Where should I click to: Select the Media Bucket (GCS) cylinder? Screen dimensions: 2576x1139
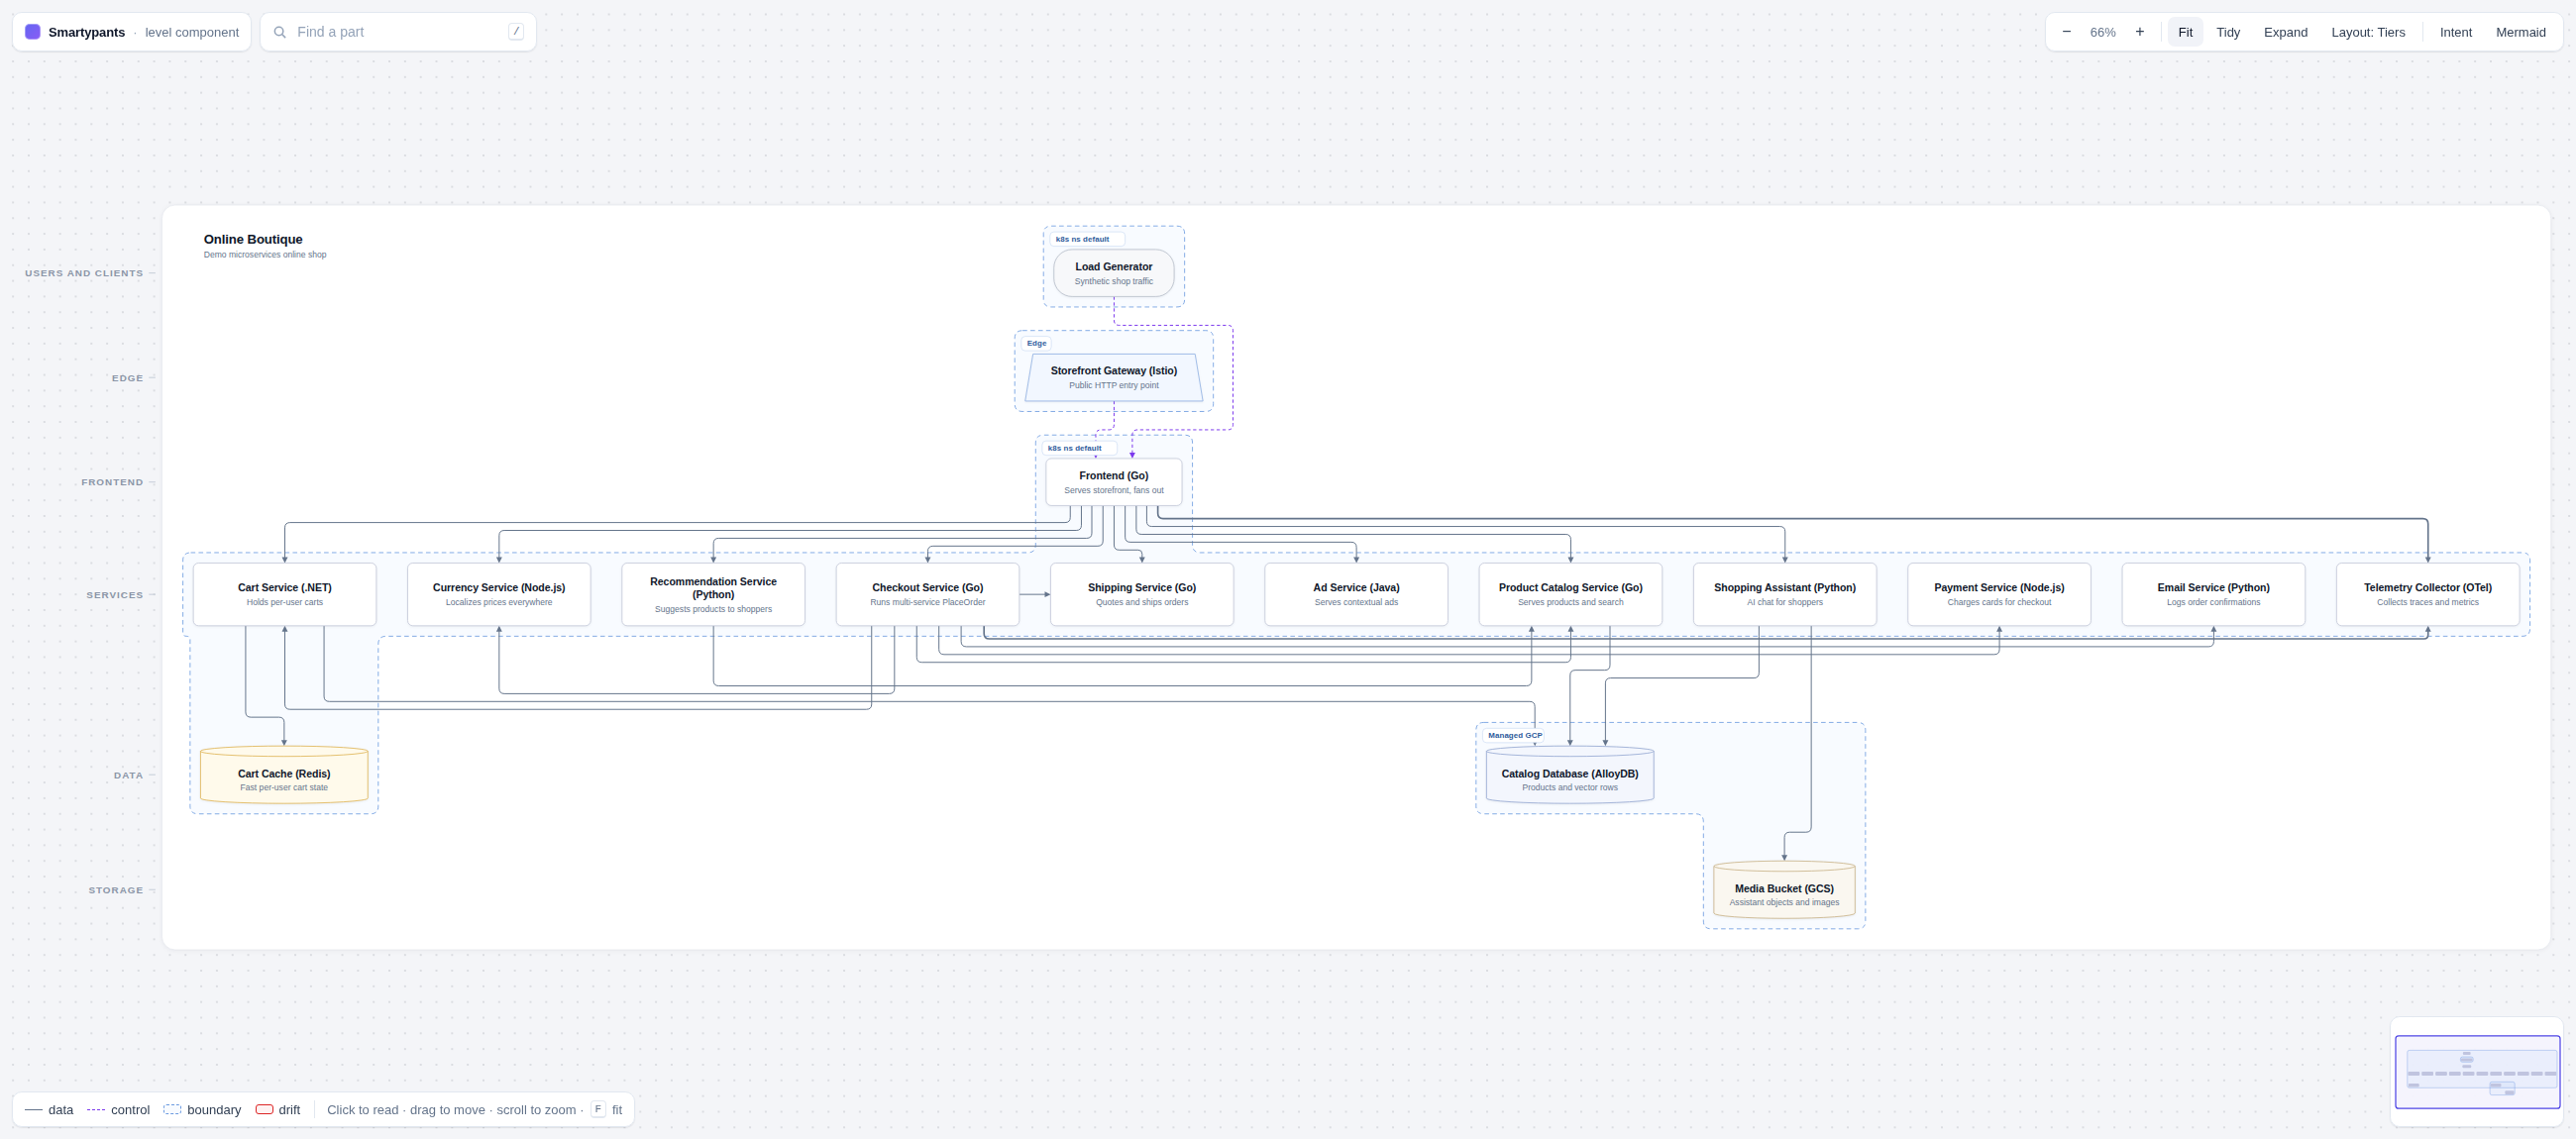click(1784, 890)
